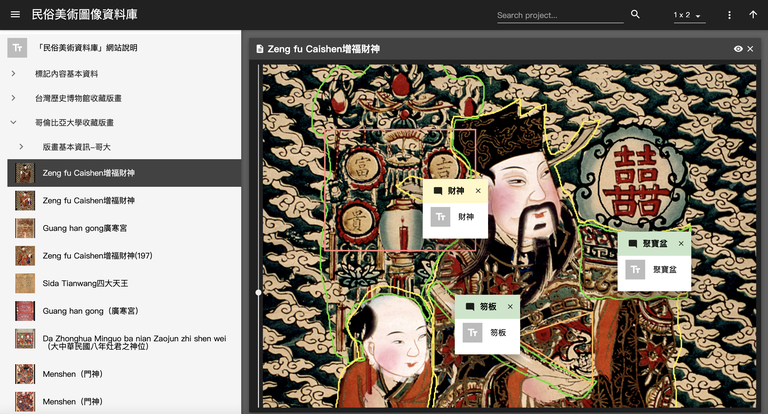This screenshot has height=414, width=768.
Task: Click the Tr icon in 聚寶盆 popup
Action: coord(635,269)
